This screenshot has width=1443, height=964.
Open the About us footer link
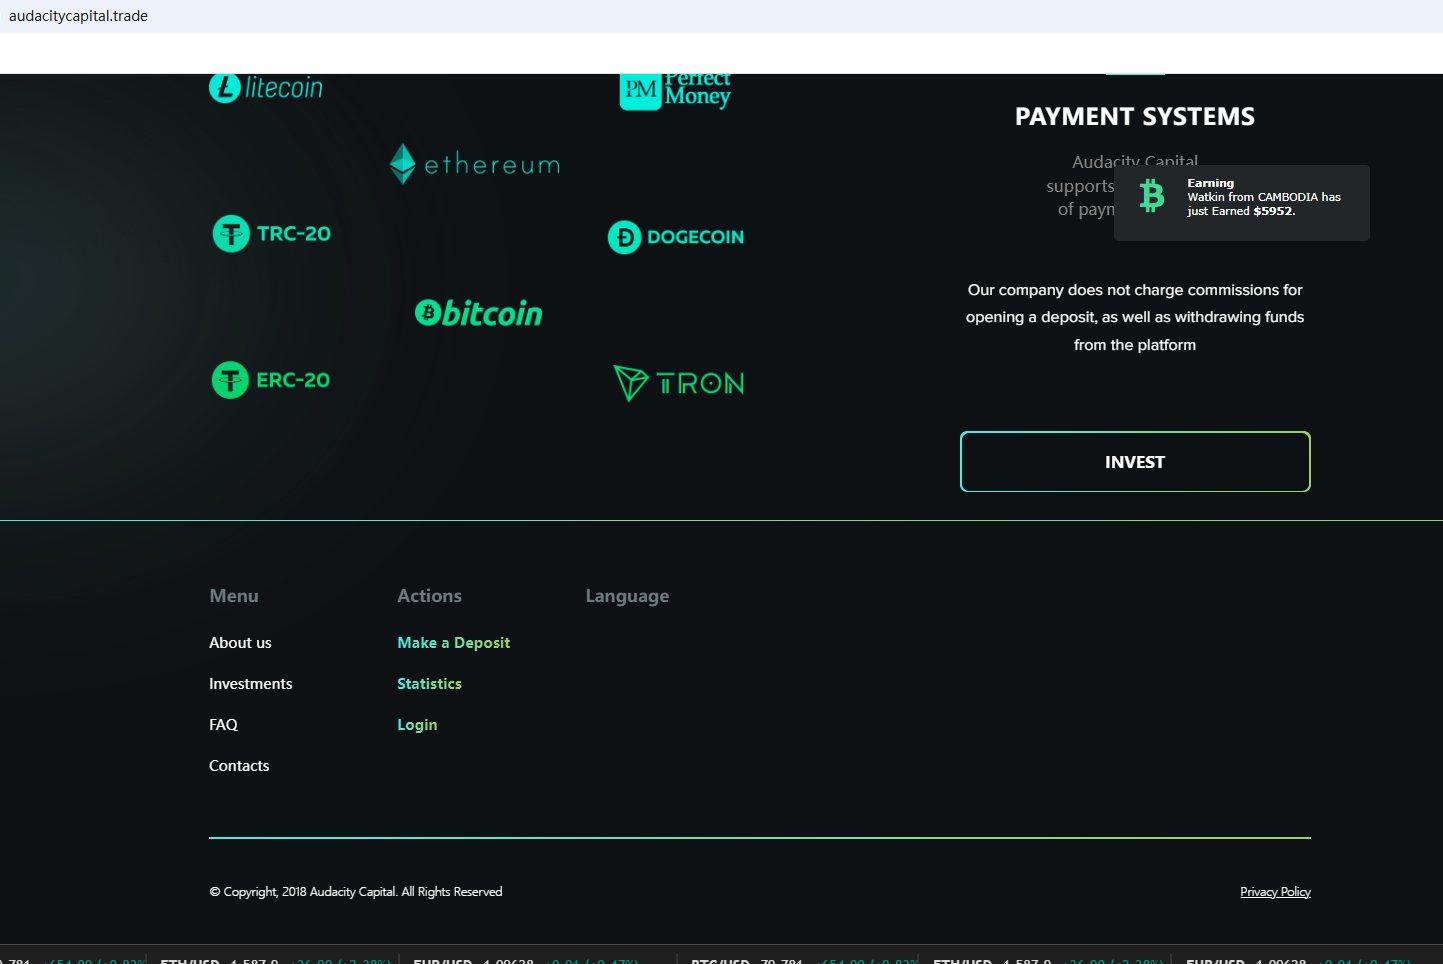tap(240, 643)
